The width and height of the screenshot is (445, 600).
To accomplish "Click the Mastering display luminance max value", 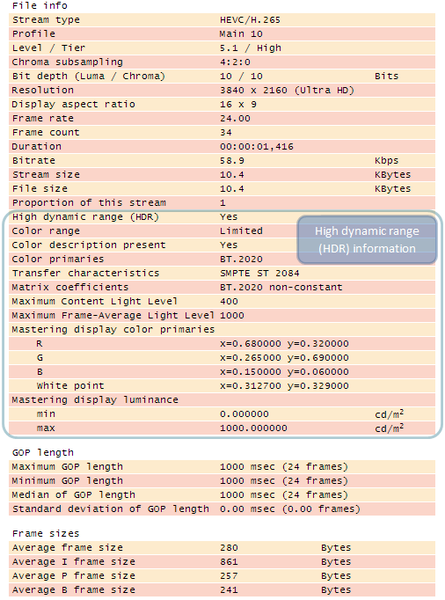I will coord(253,428).
